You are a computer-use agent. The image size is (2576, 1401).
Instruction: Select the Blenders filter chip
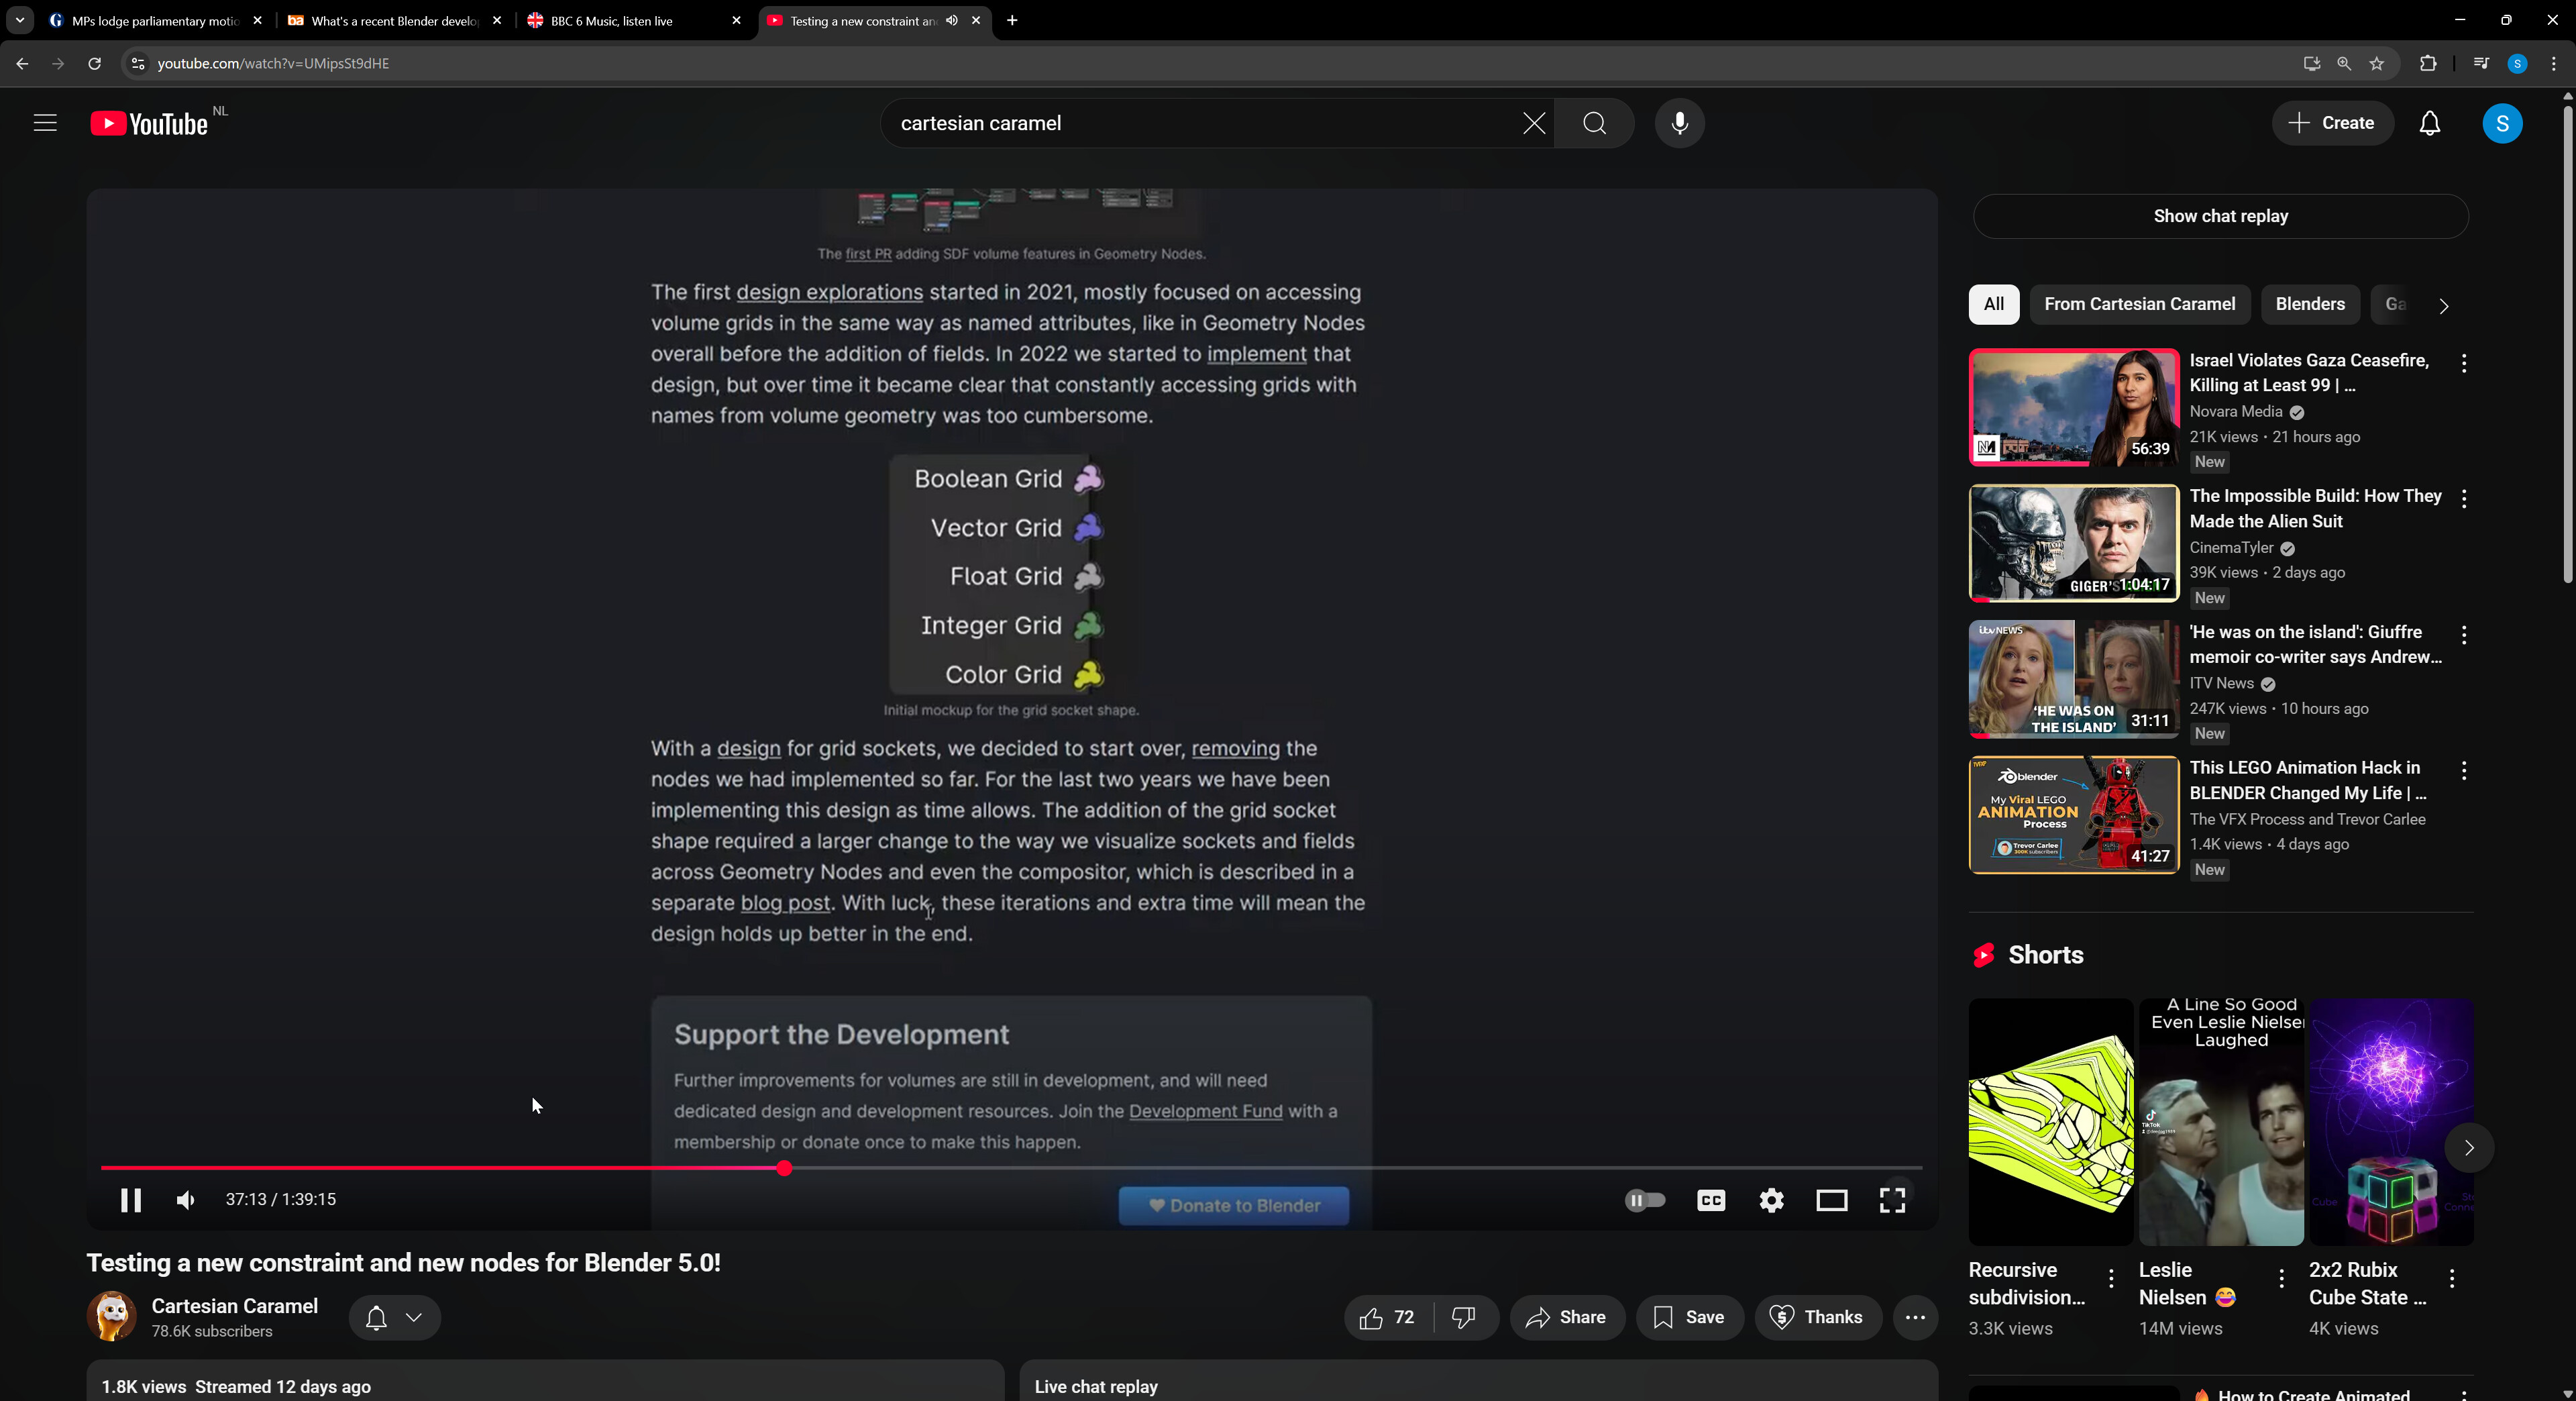[2310, 304]
